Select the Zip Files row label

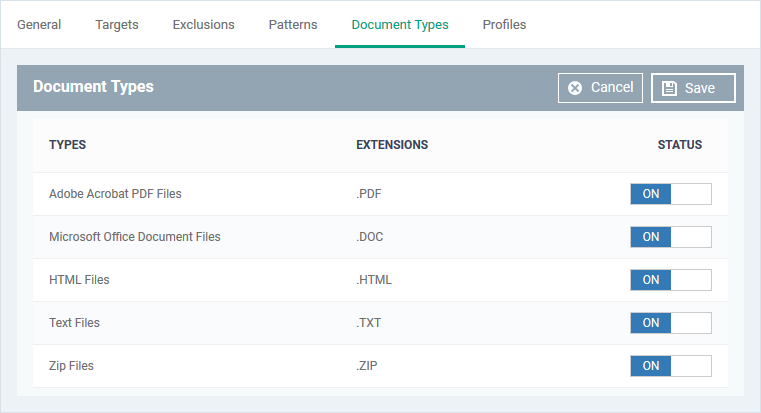click(71, 366)
